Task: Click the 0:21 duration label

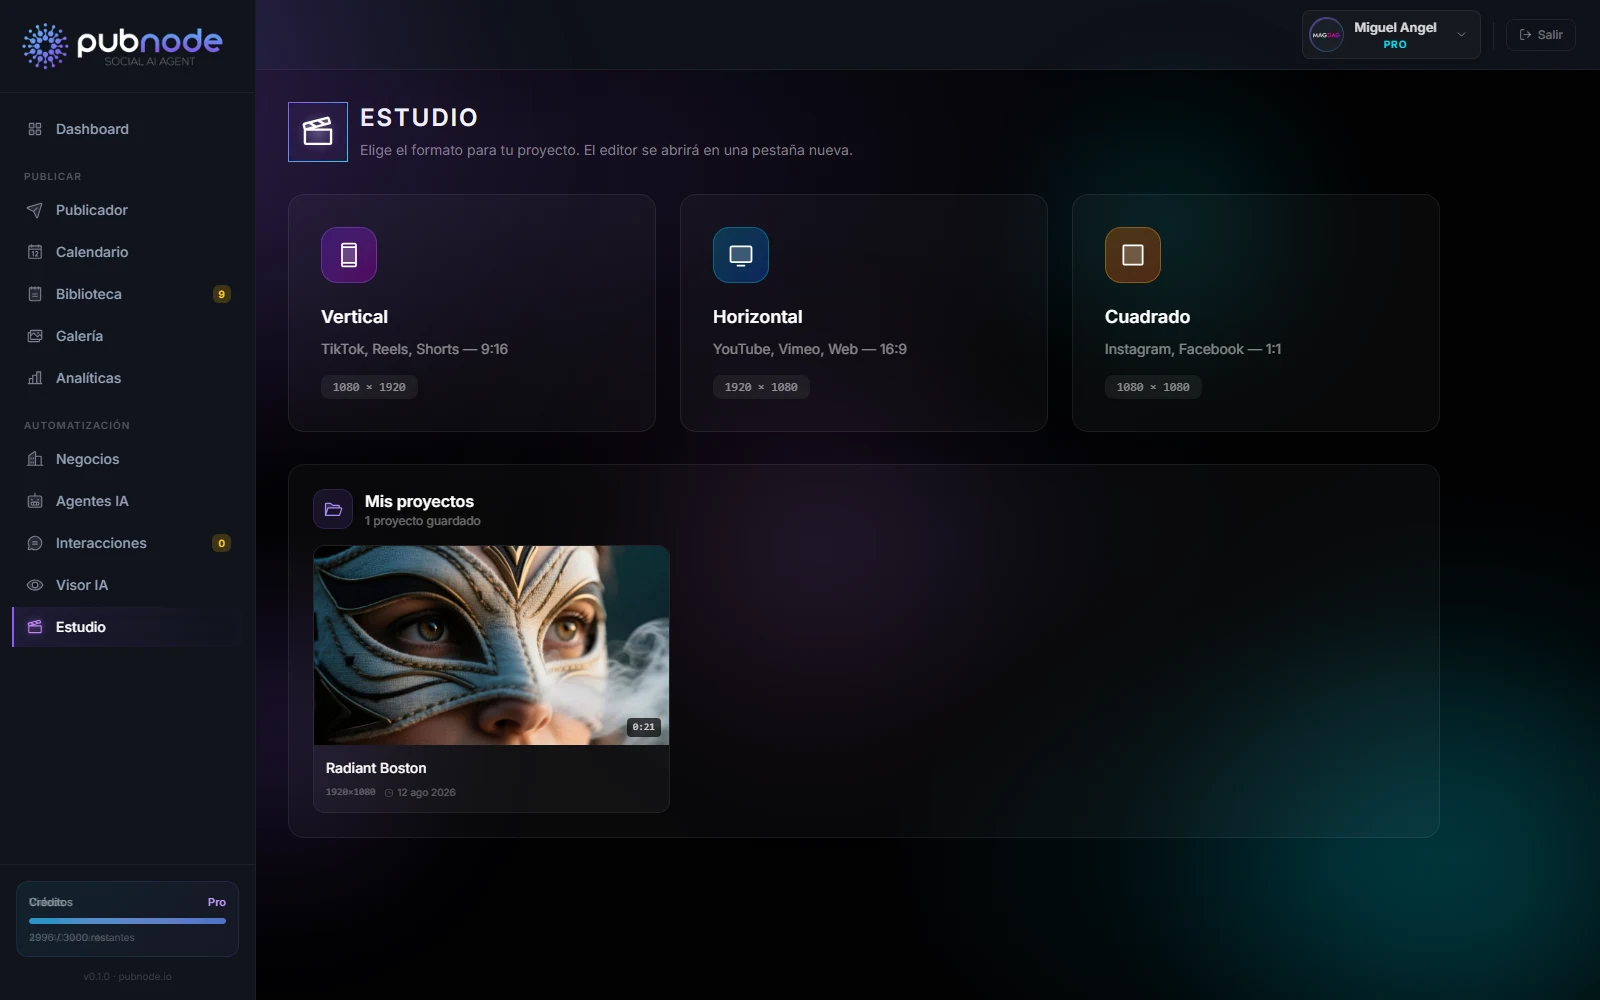Action: (644, 727)
